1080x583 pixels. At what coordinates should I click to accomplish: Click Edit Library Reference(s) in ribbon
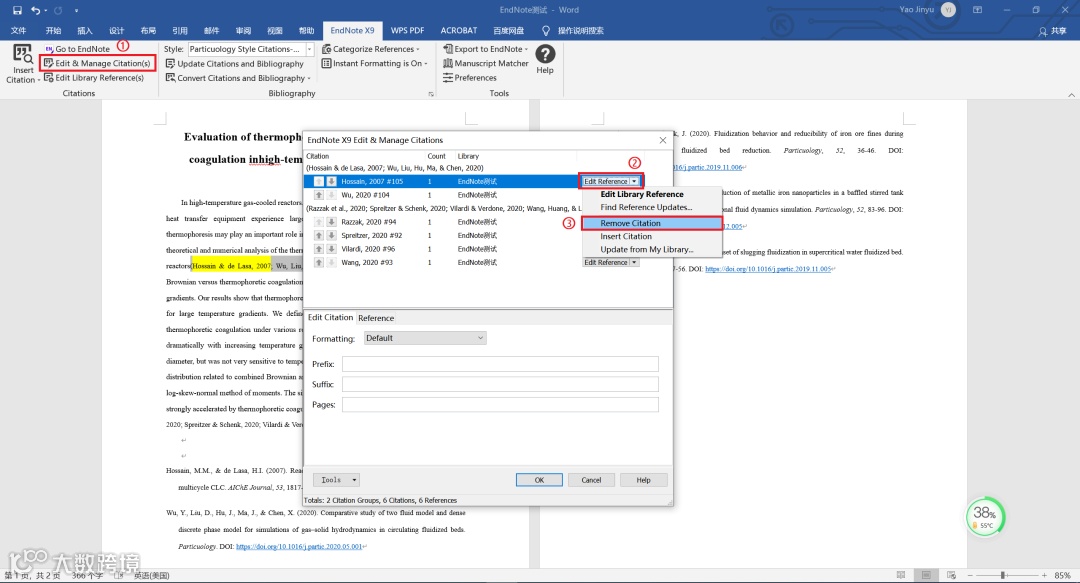click(94, 78)
